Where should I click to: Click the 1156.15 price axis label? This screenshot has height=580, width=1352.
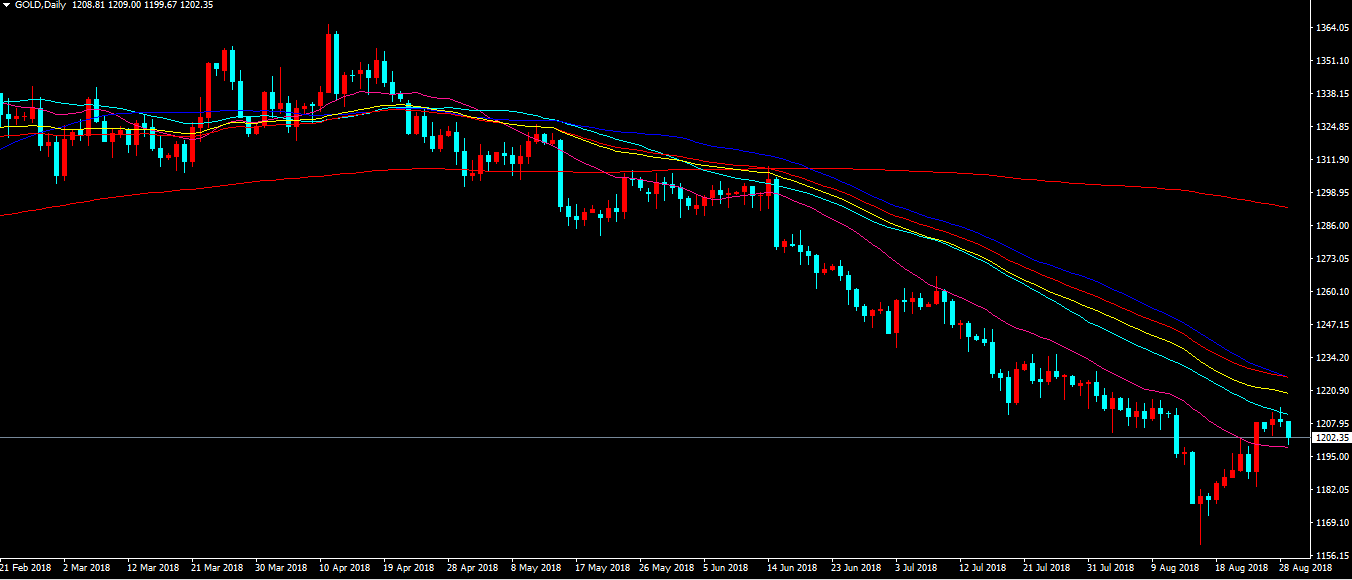pos(1335,555)
